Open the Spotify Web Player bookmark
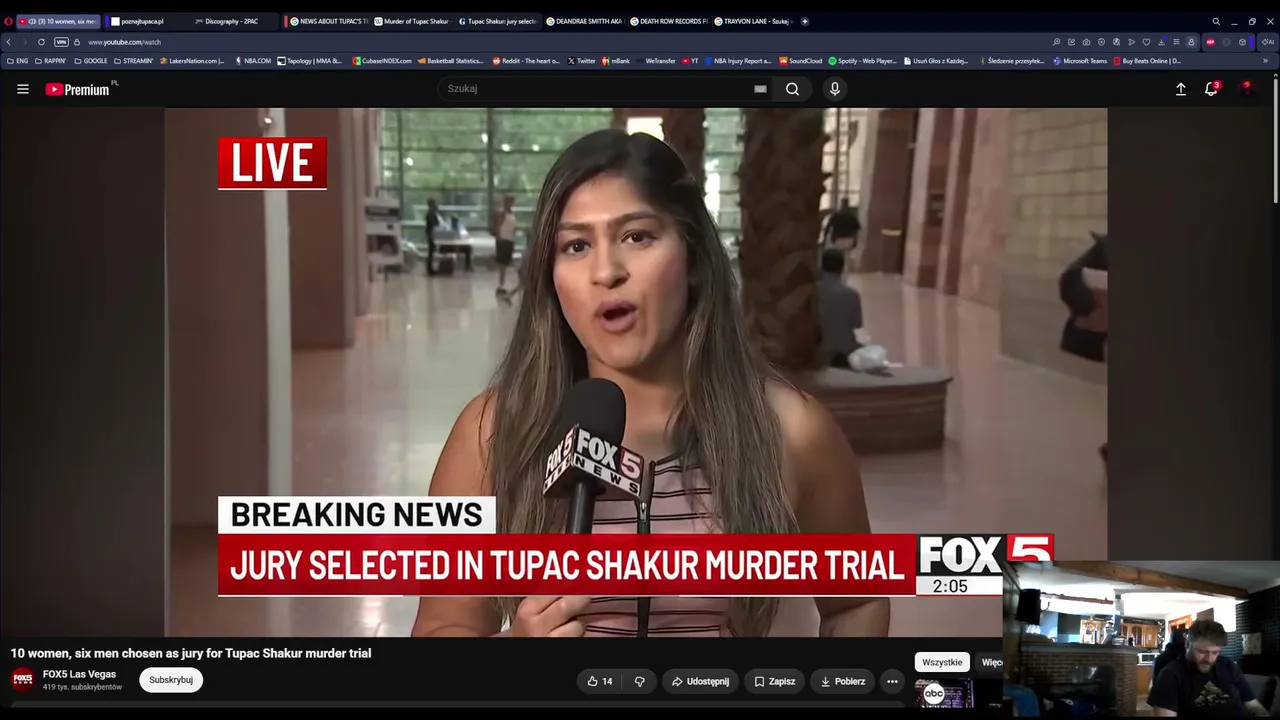 click(x=863, y=61)
